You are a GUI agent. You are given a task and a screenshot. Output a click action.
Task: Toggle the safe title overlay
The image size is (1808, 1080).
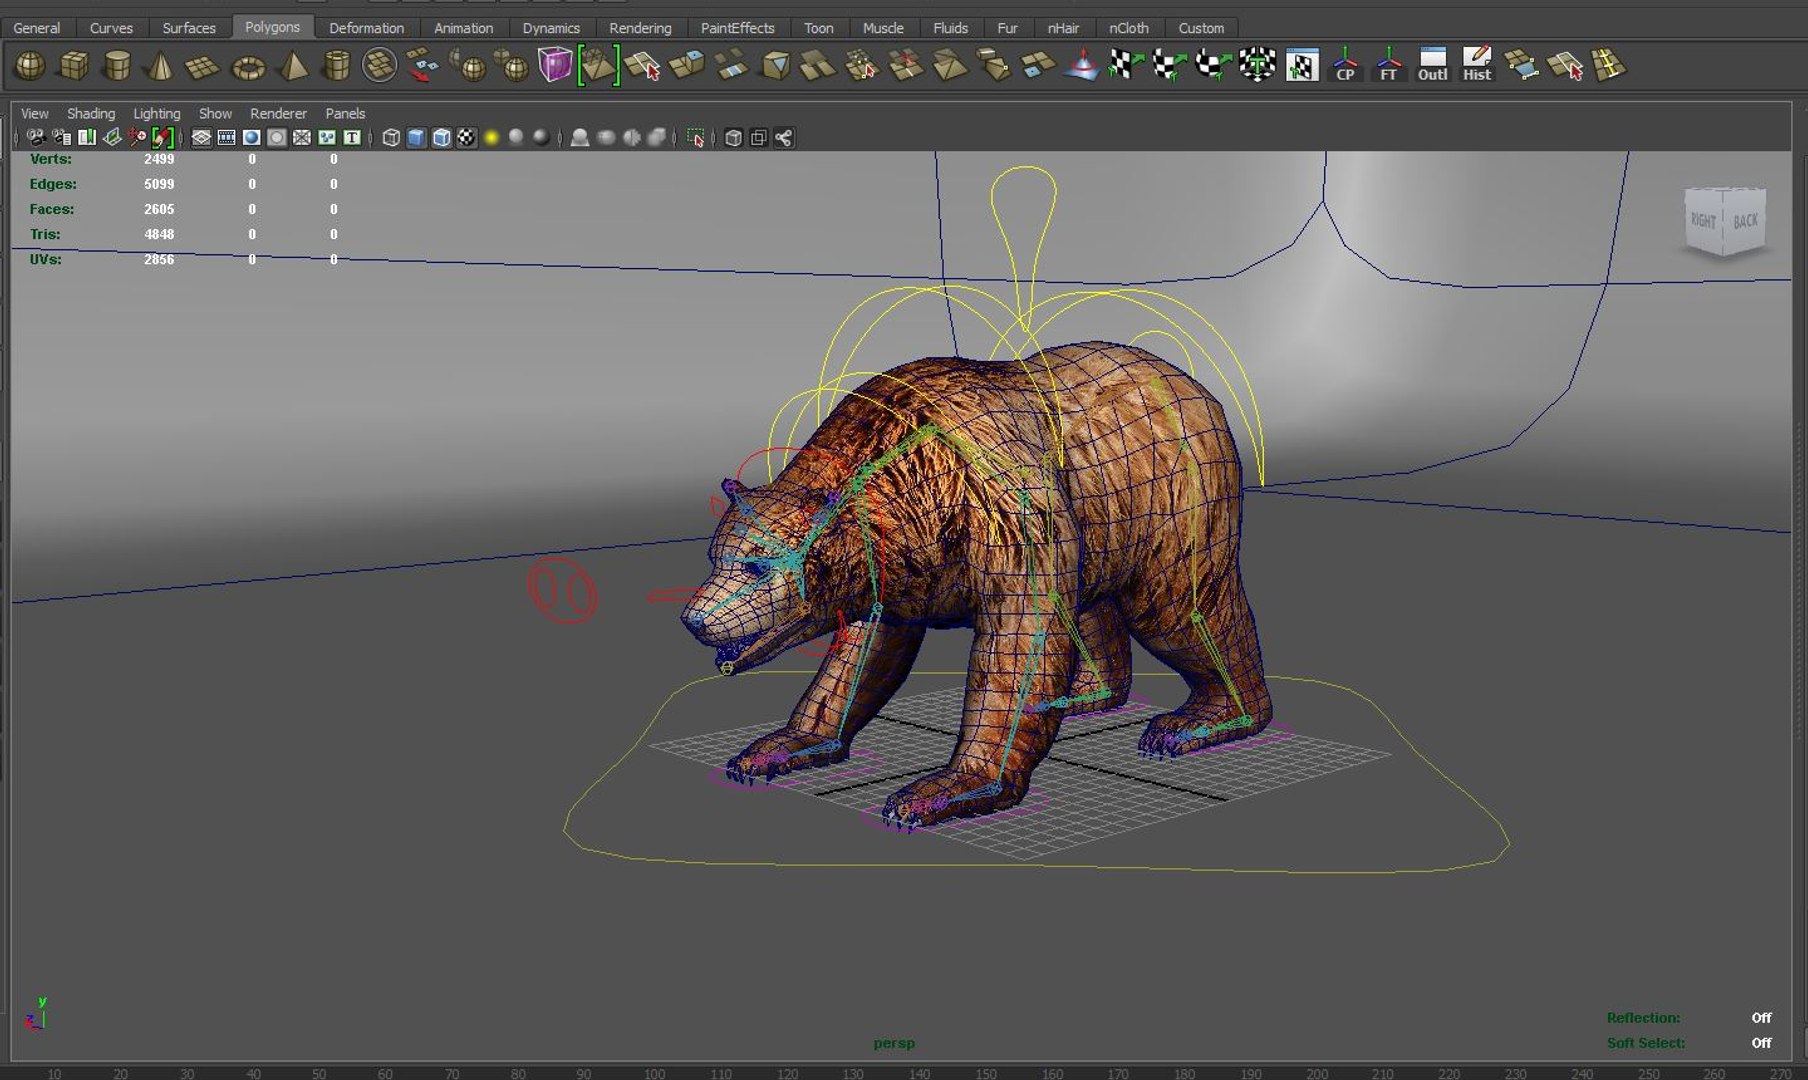click(352, 138)
